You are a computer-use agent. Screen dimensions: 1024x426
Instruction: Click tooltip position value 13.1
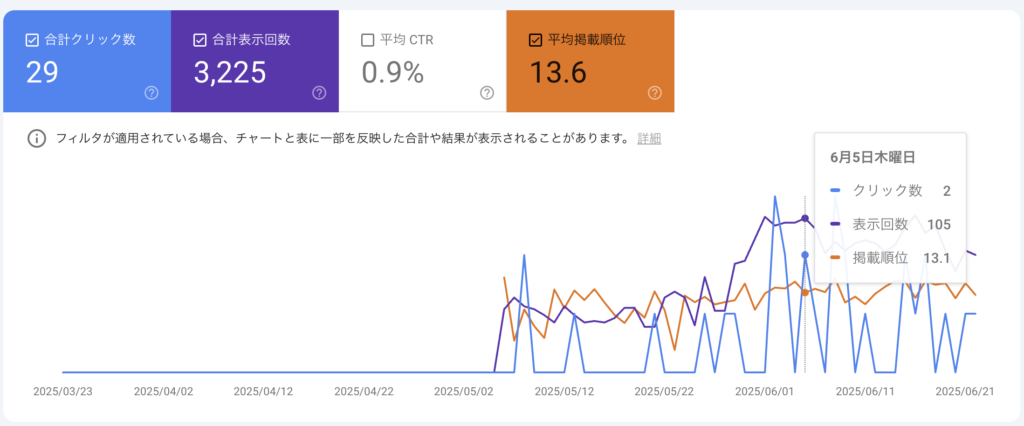tap(936, 257)
